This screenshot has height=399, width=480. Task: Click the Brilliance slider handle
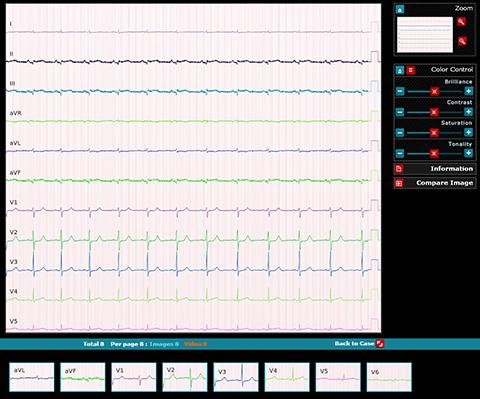click(434, 91)
